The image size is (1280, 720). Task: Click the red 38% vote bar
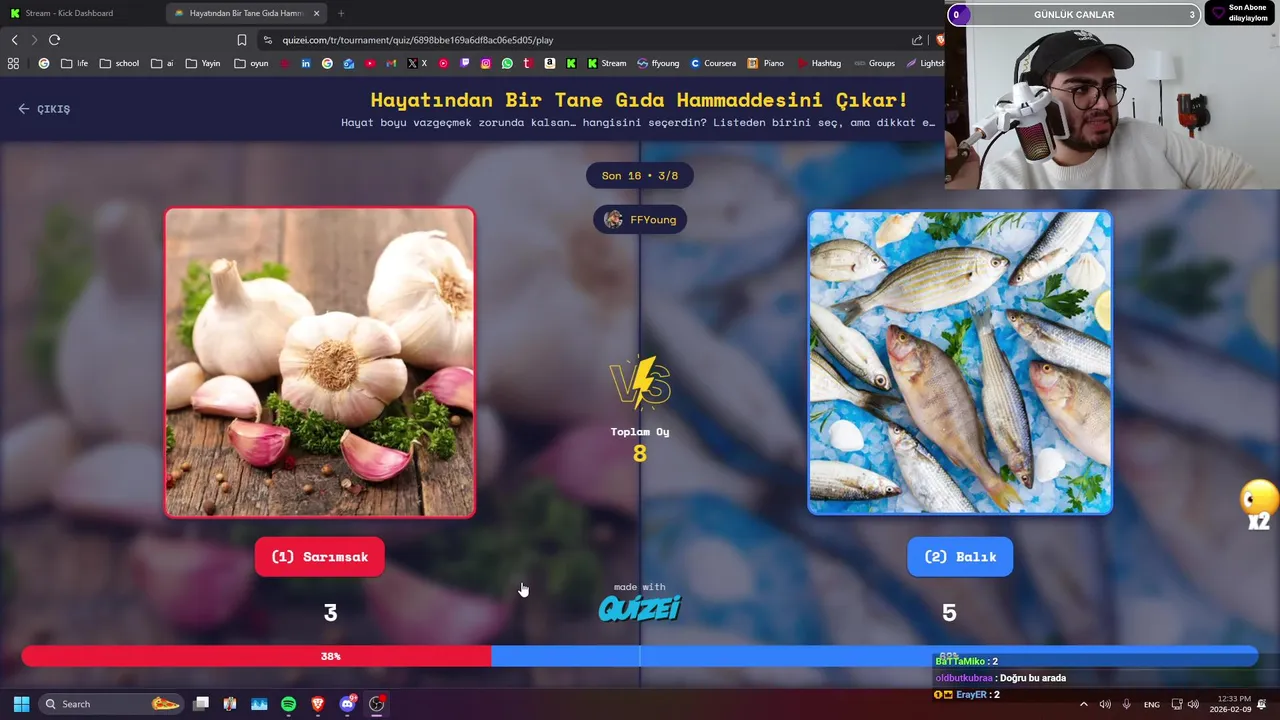tap(256, 656)
